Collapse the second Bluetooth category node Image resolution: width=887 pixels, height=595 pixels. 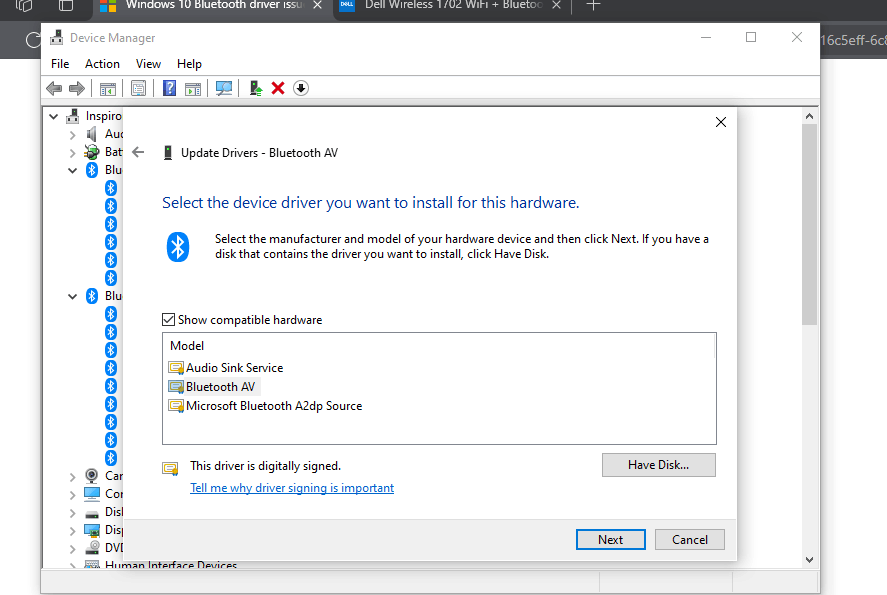tap(72, 296)
